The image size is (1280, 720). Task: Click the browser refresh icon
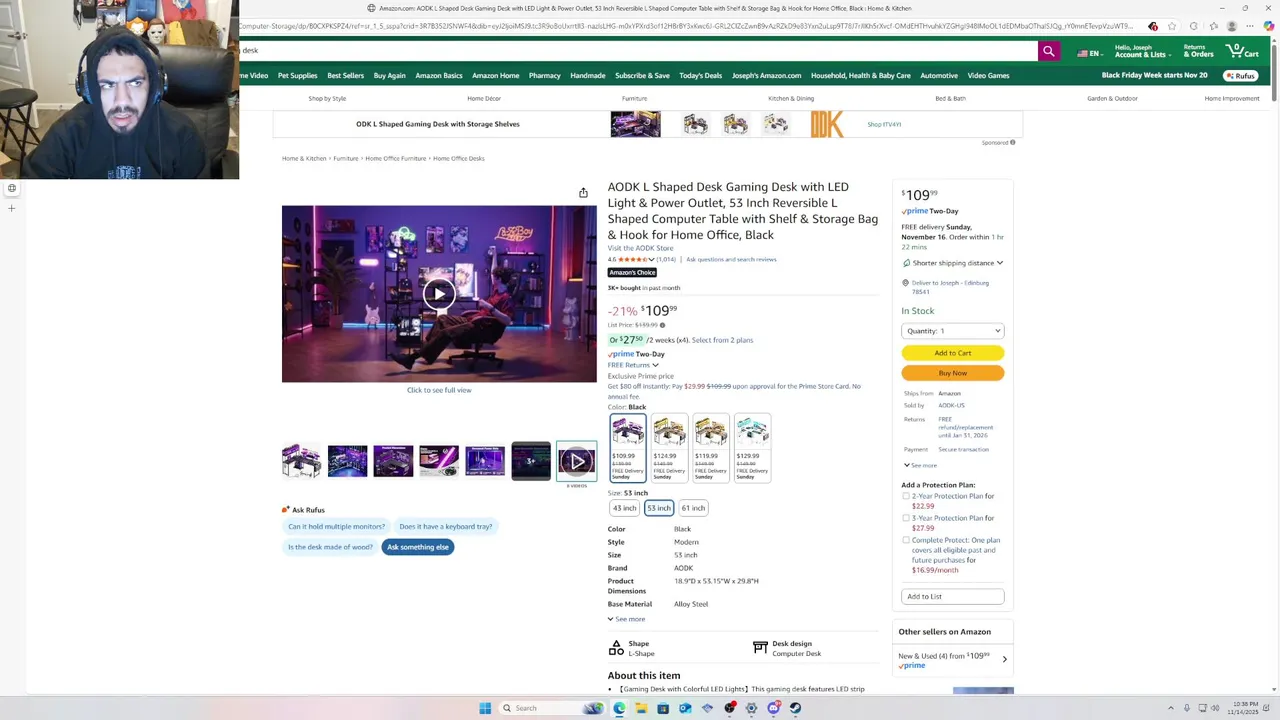[1193, 26]
